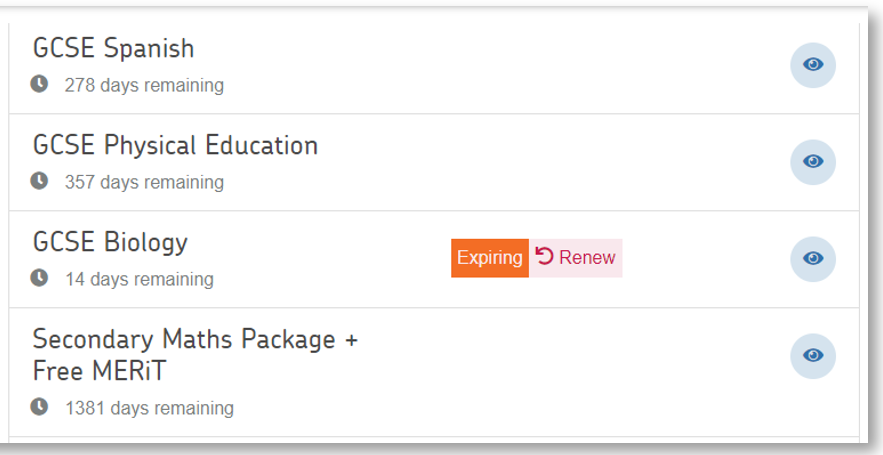
Task: View GCSE Biology using its eye icon
Action: click(x=813, y=259)
